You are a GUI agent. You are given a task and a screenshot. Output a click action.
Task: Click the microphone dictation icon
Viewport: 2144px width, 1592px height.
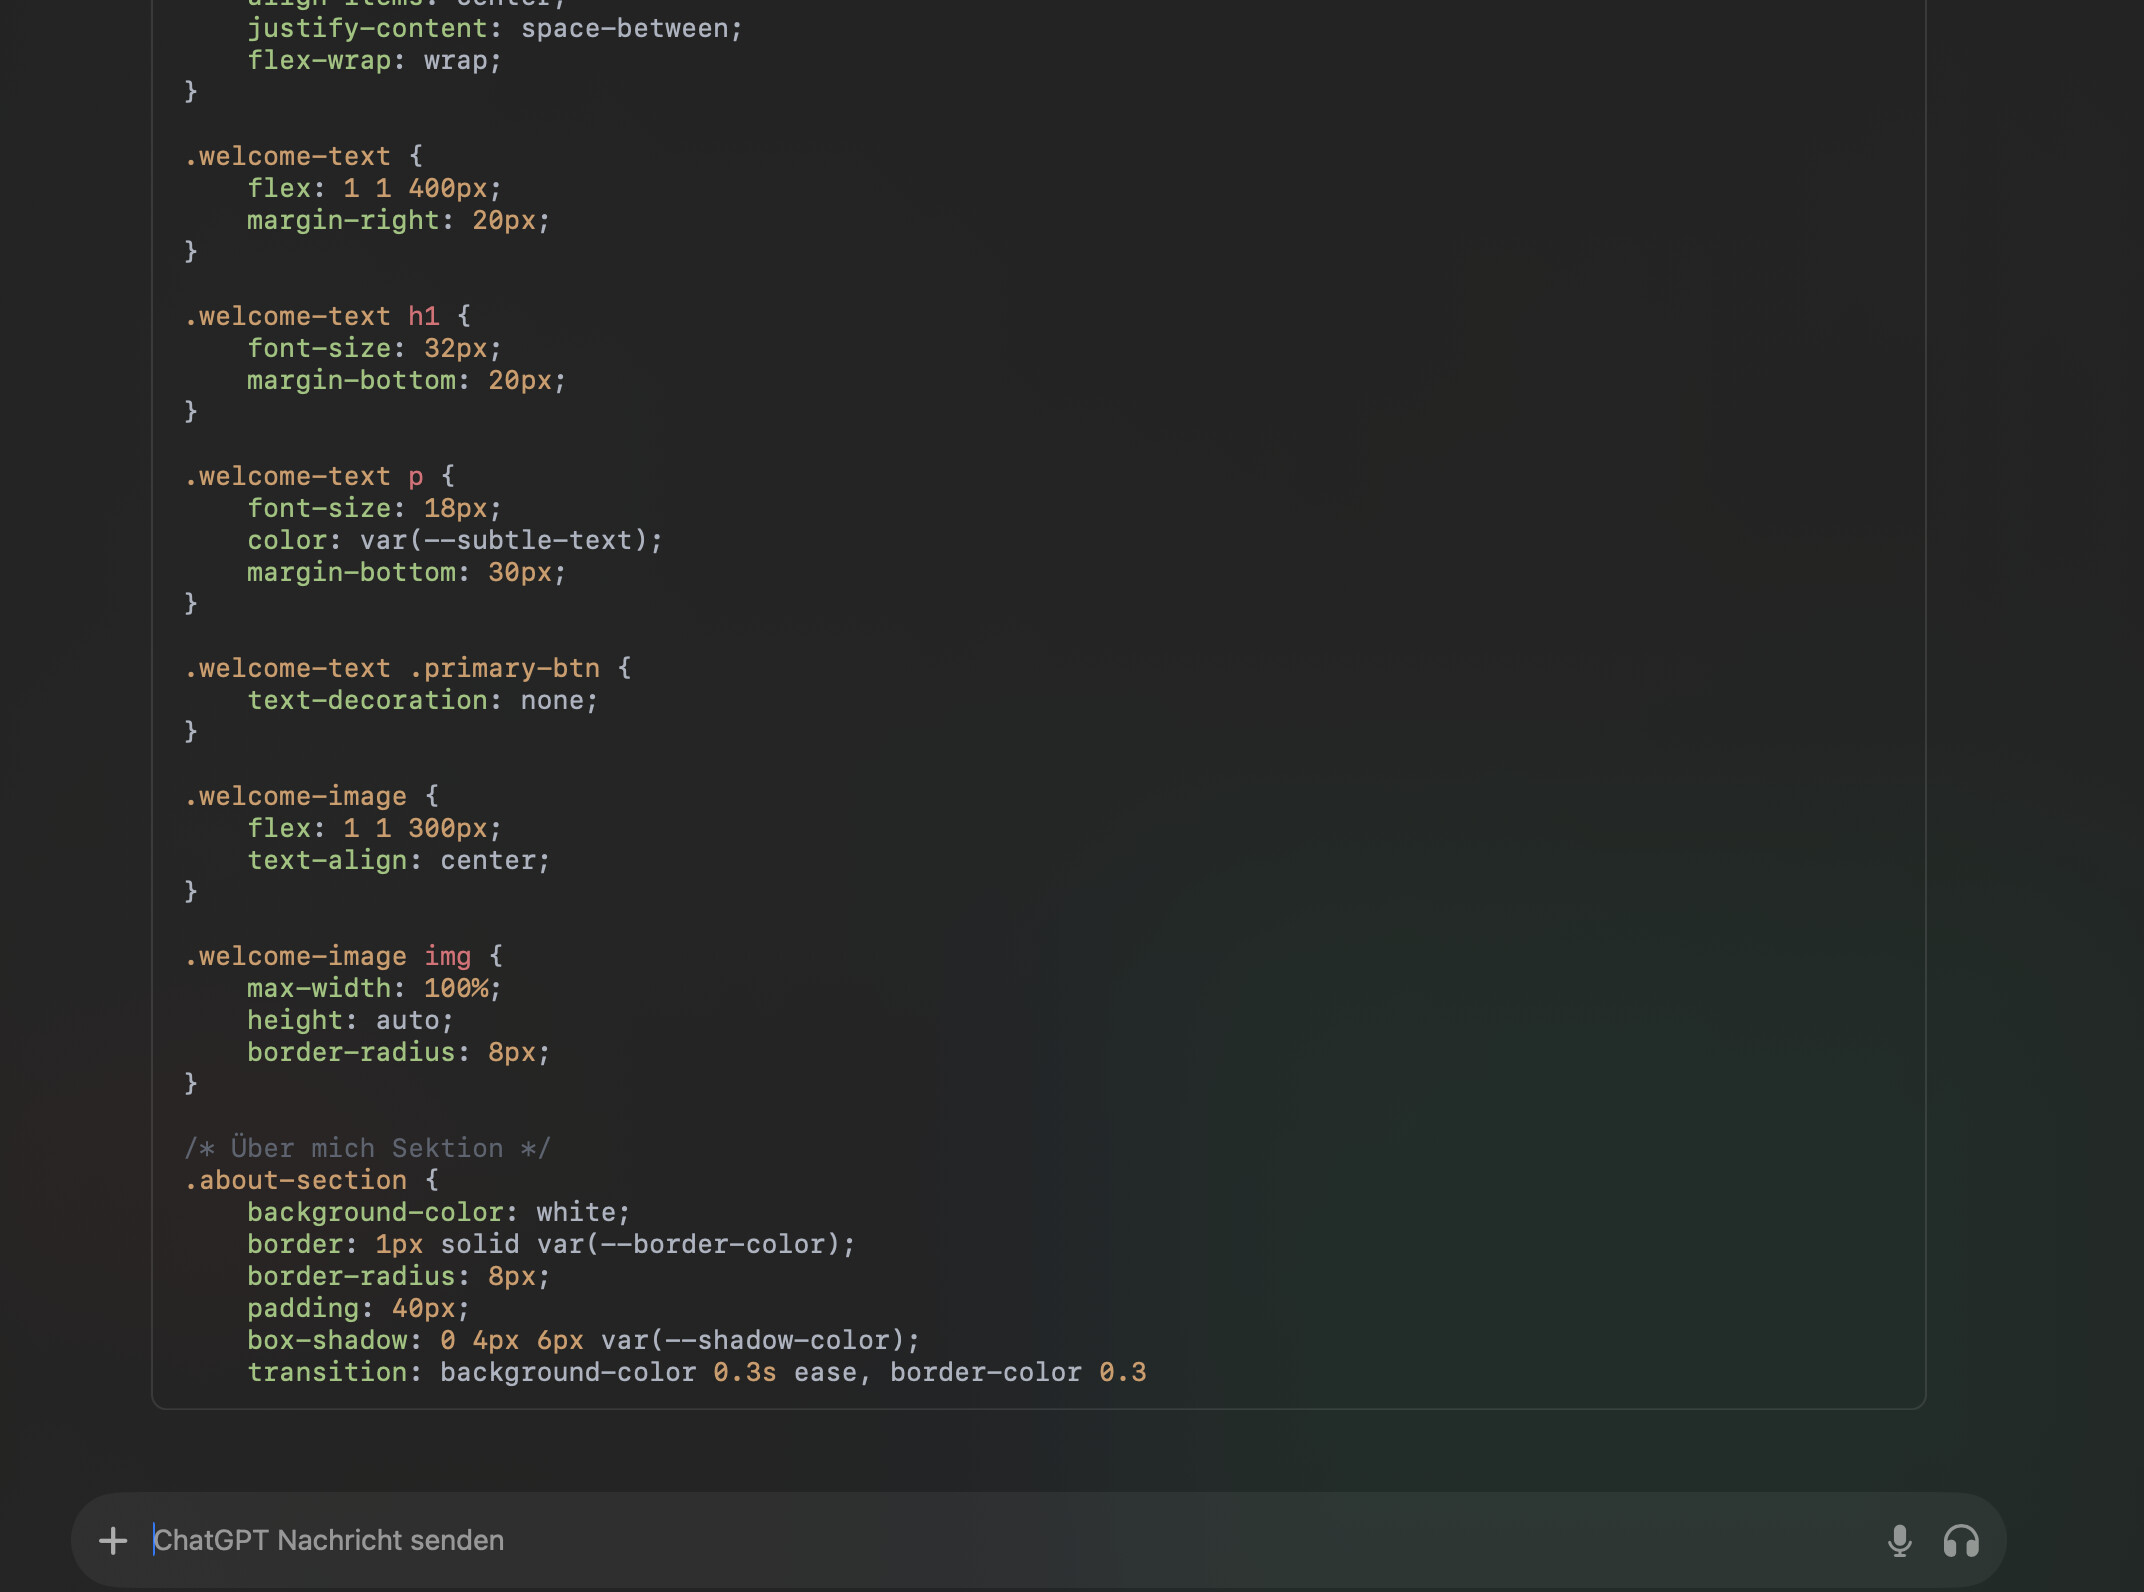[x=1899, y=1541]
